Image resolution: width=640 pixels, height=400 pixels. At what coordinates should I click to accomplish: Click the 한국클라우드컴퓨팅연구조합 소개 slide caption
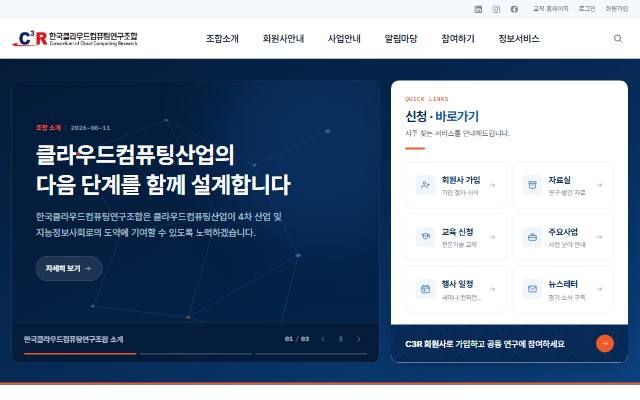tap(73, 339)
